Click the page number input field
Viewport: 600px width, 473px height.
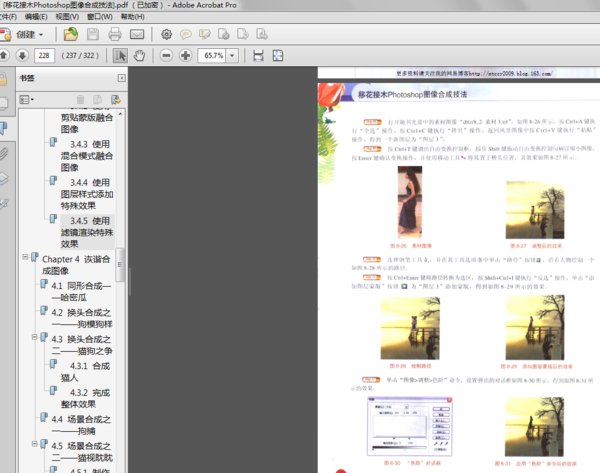click(44, 55)
